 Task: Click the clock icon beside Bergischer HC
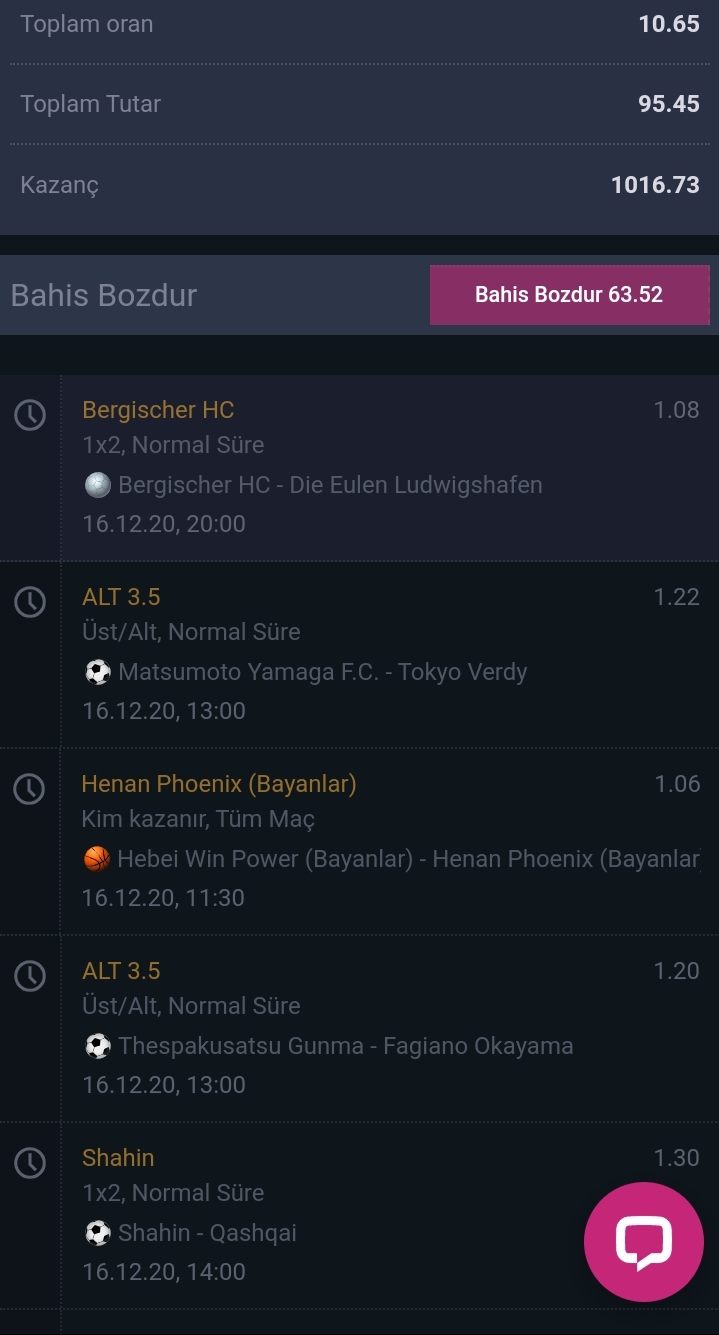click(x=30, y=414)
